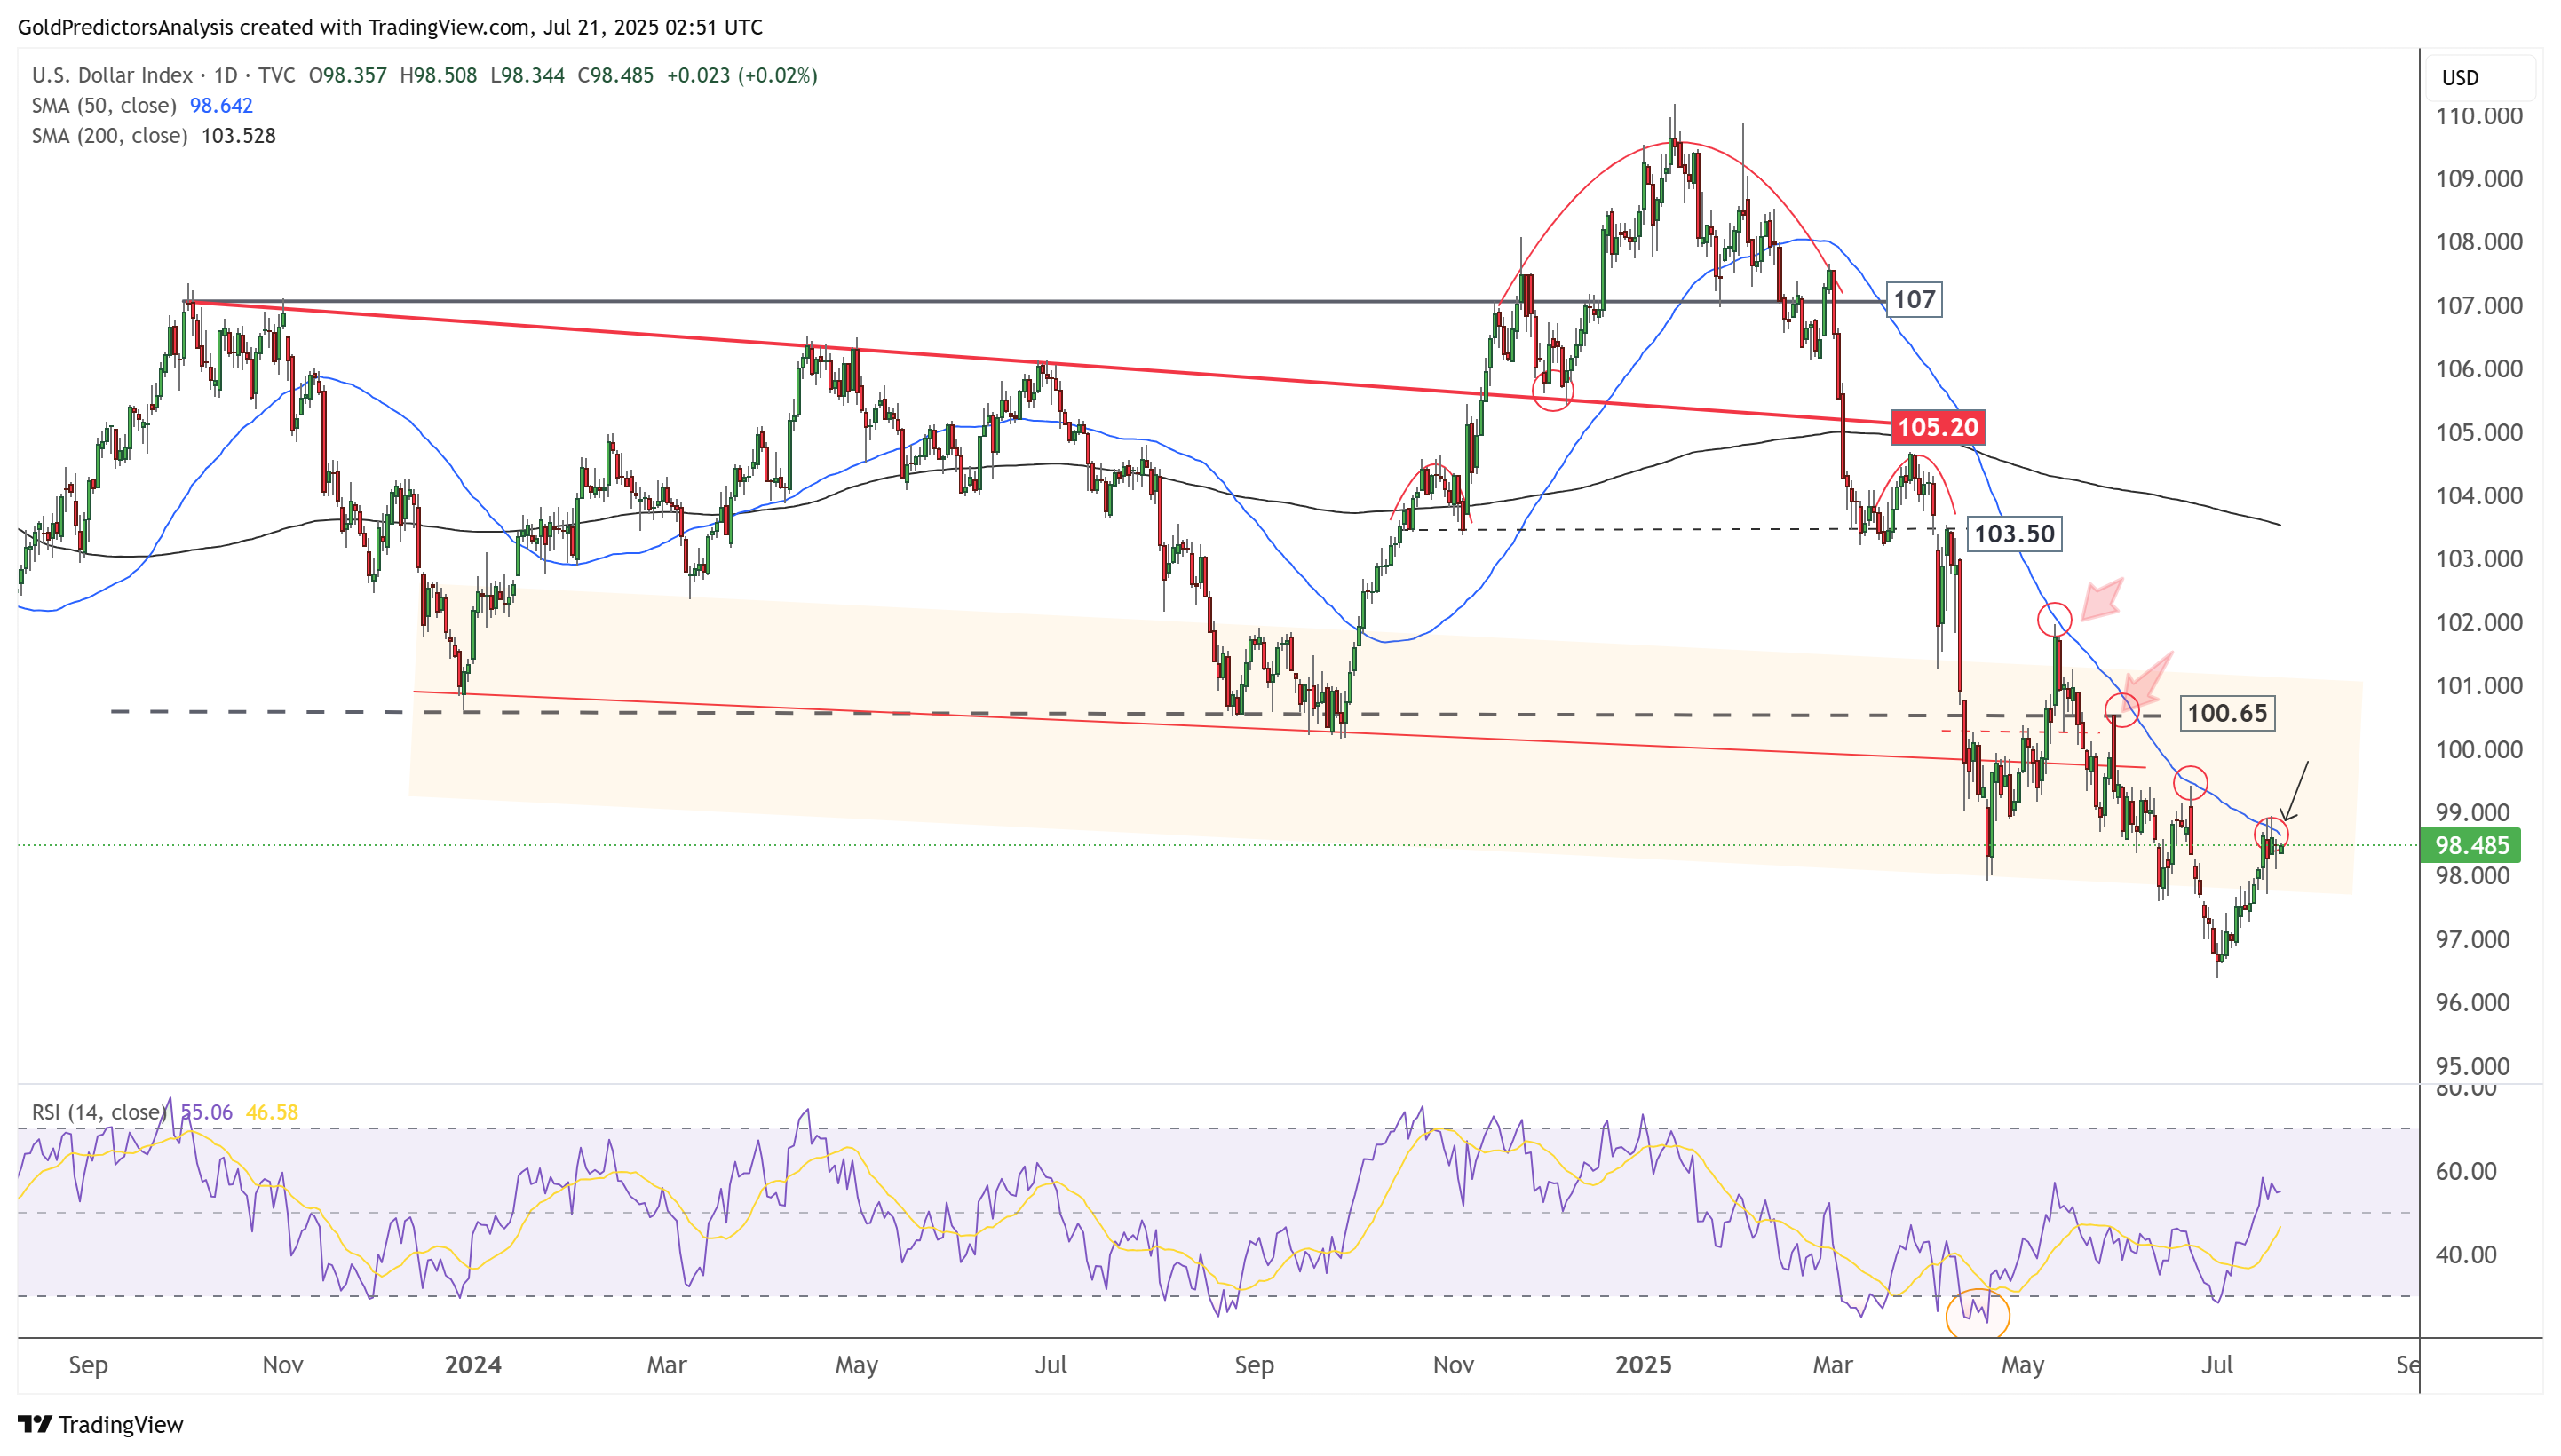Click the TradingView logo at bottom left
Image resolution: width=2561 pixels, height=1456 pixels.
click(100, 1424)
